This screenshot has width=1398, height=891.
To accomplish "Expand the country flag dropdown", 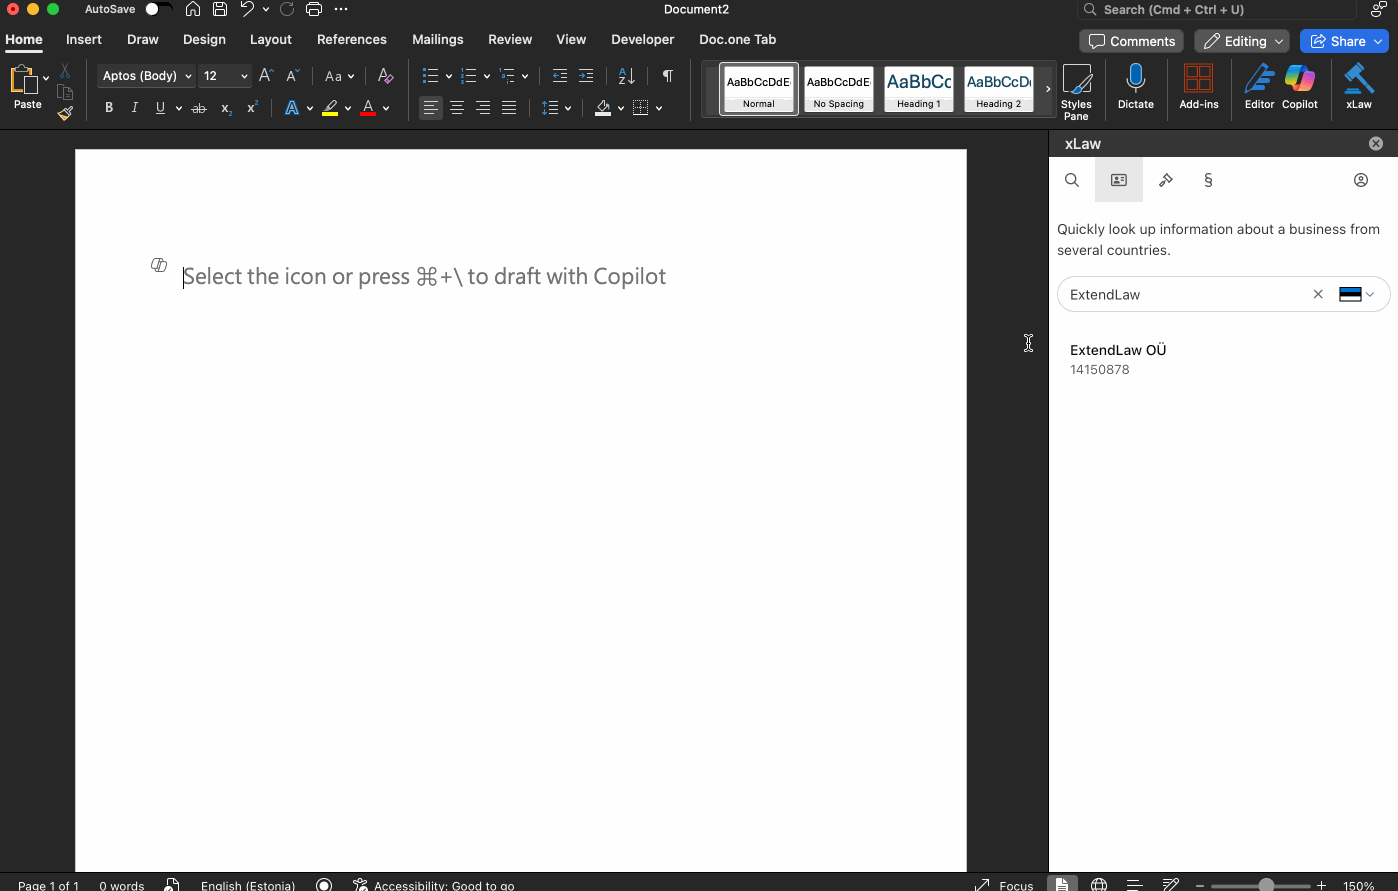I will pos(1357,294).
